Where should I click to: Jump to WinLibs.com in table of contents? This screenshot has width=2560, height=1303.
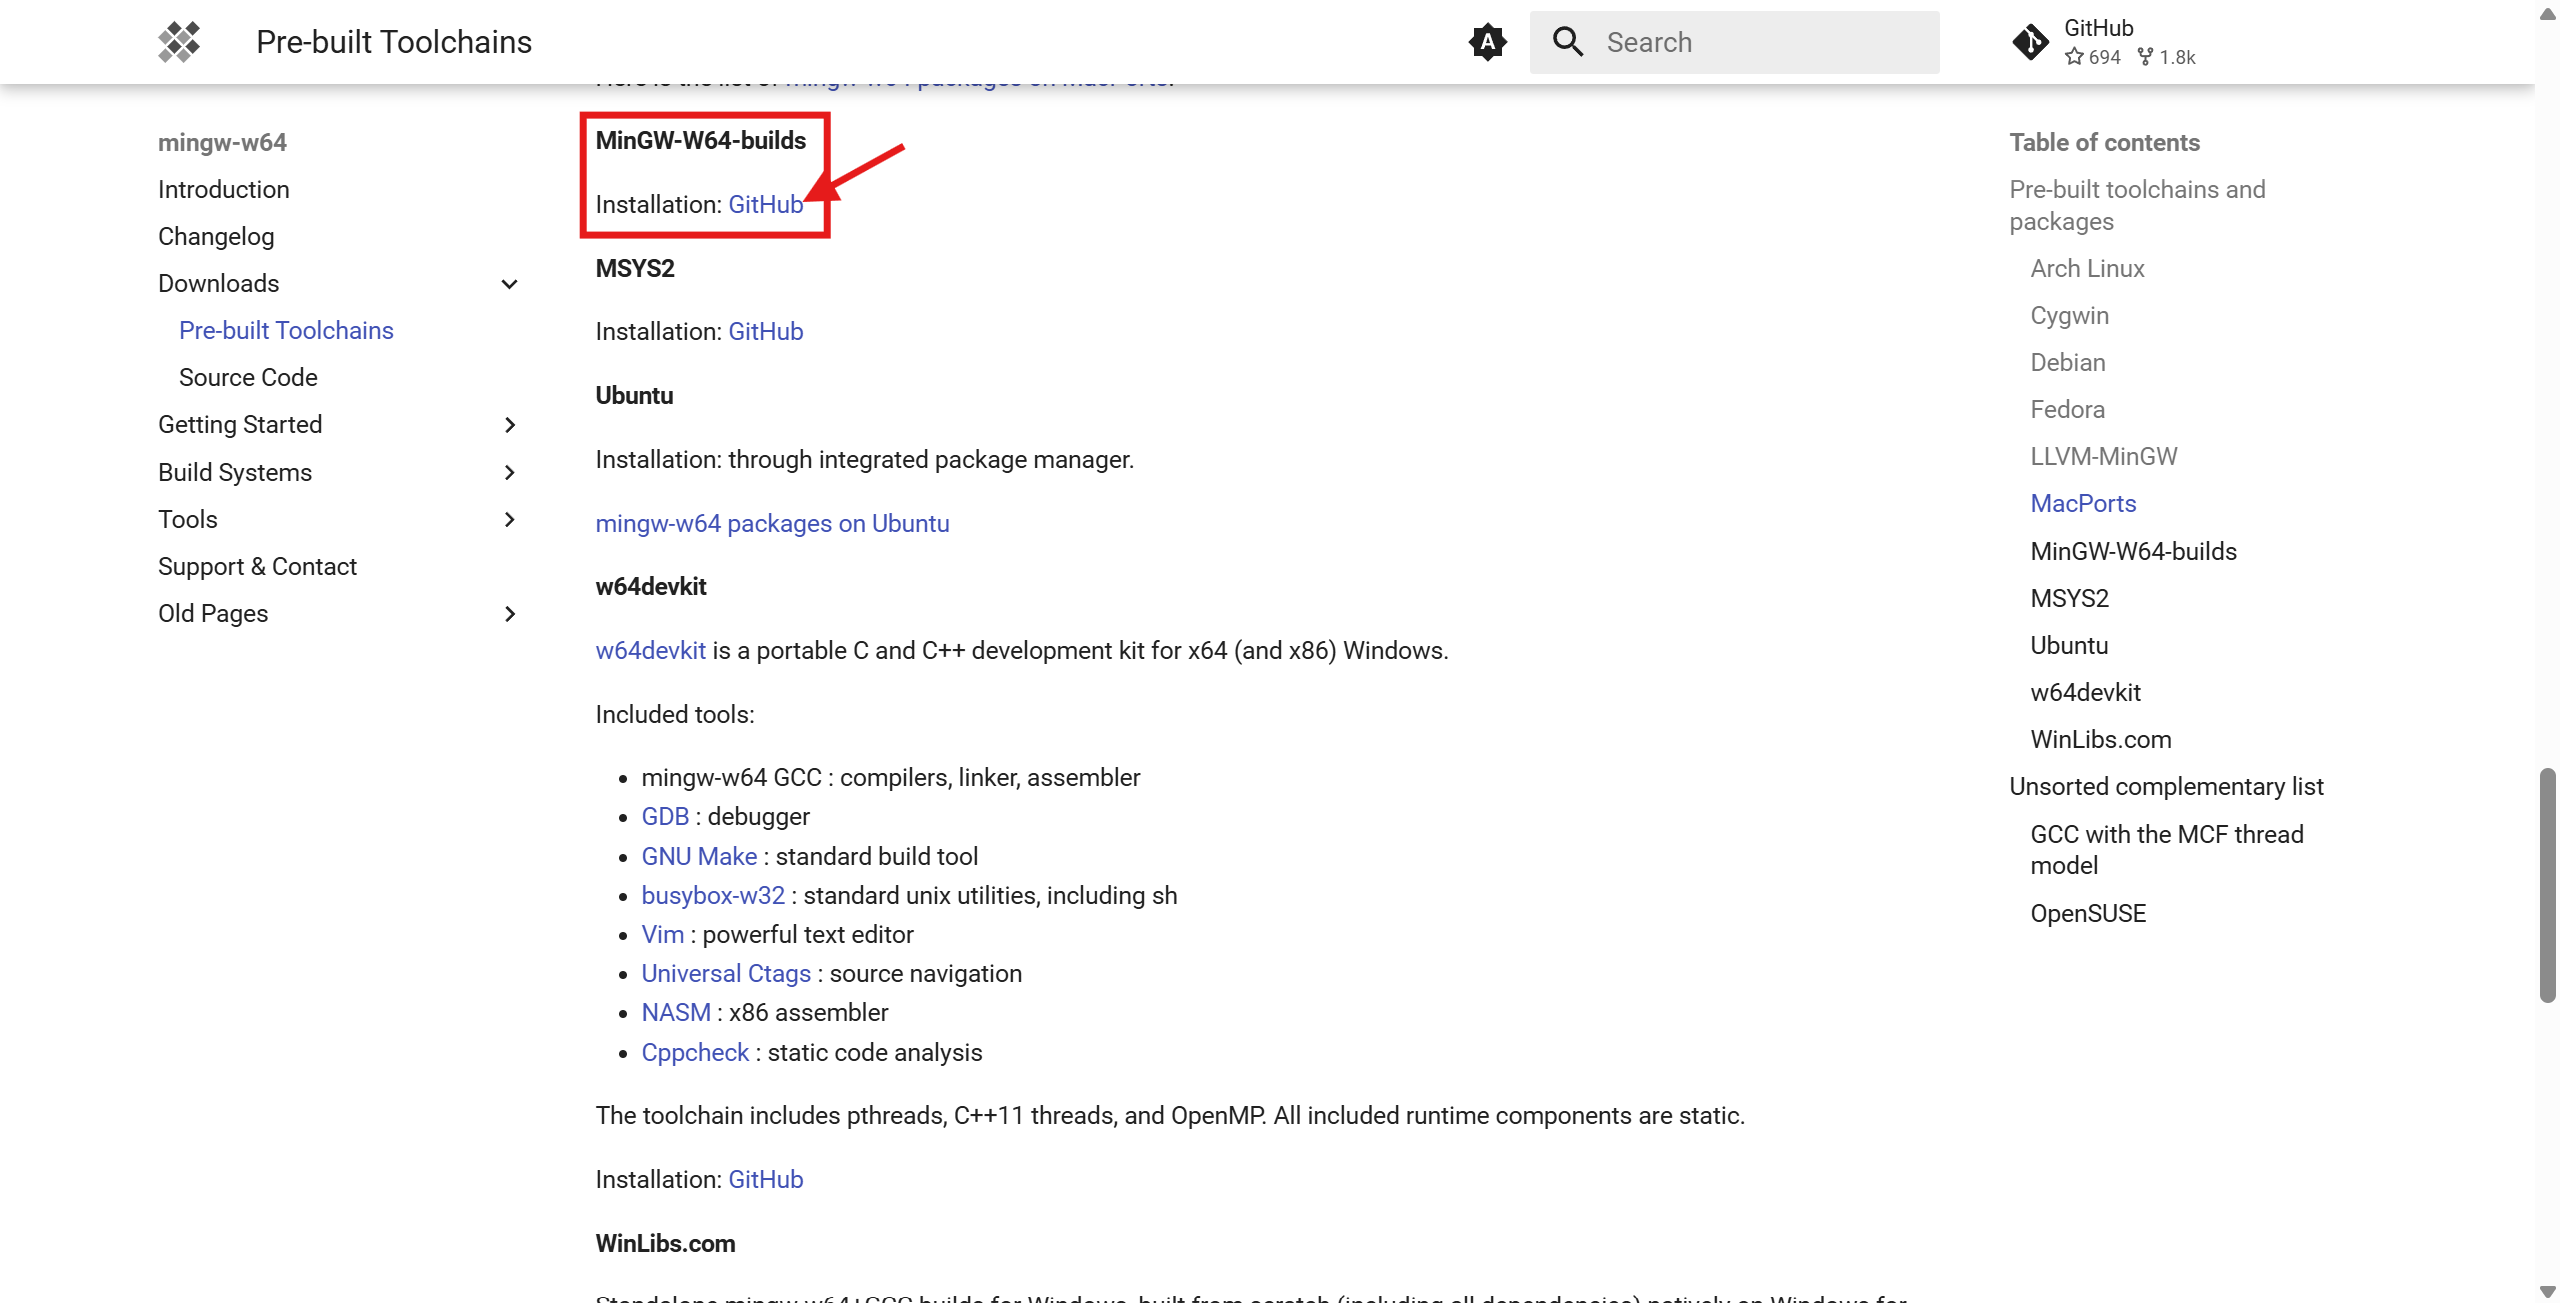pyautogui.click(x=2100, y=740)
